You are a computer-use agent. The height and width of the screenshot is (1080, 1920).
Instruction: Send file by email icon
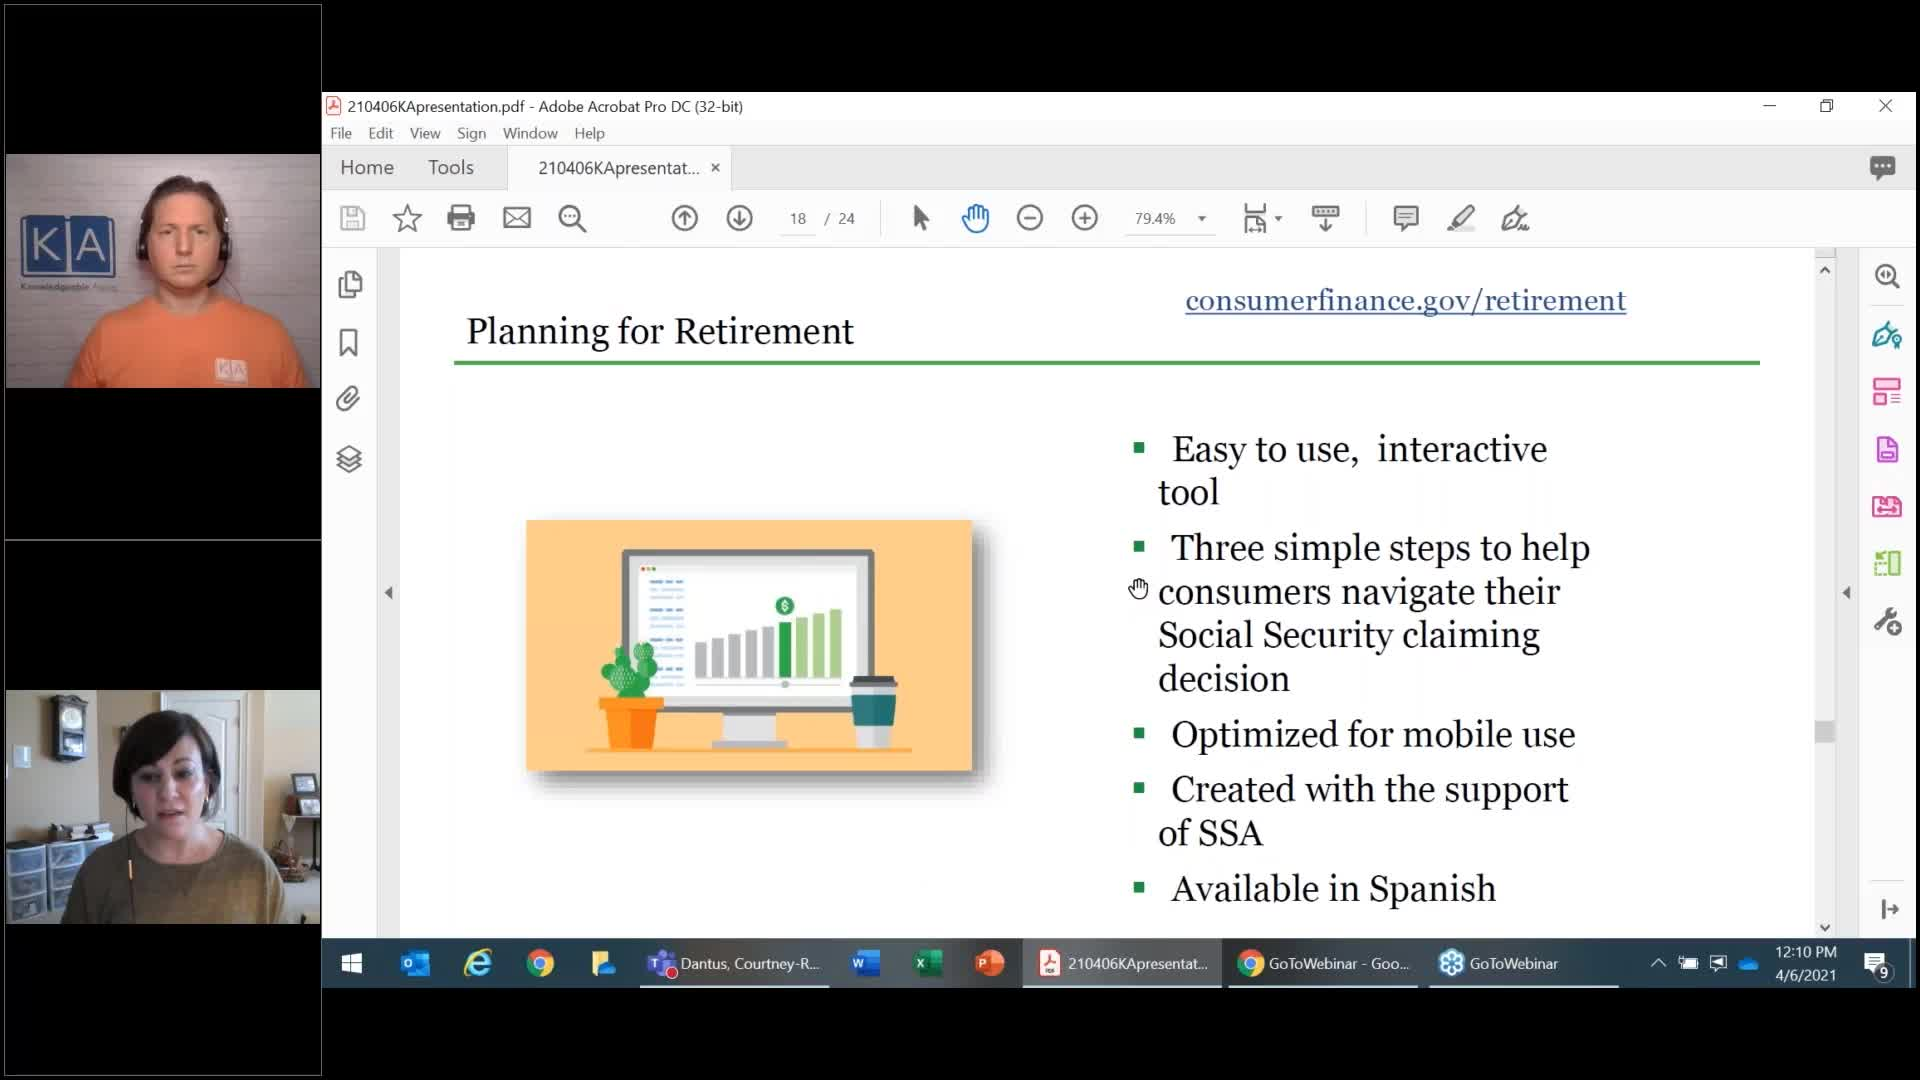[x=517, y=218]
